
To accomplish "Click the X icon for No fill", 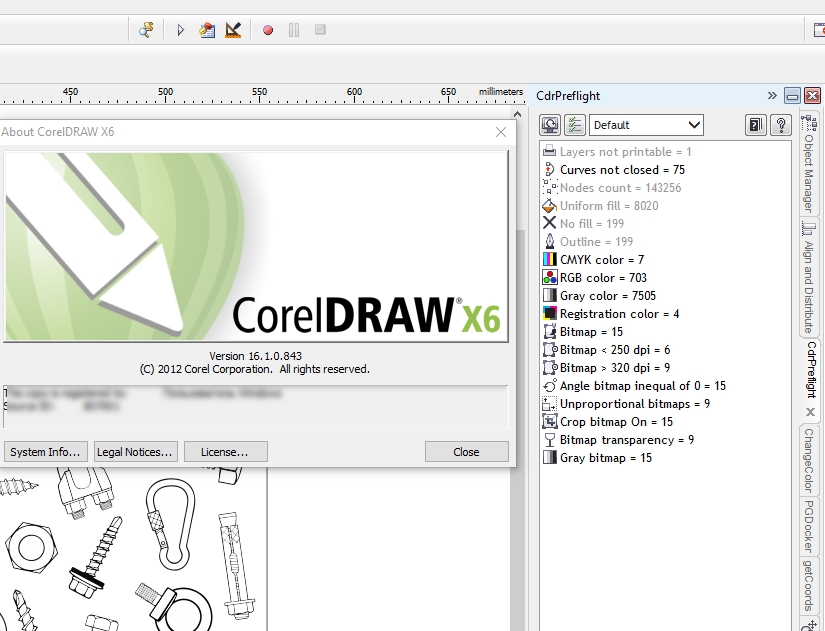I will (x=549, y=223).
